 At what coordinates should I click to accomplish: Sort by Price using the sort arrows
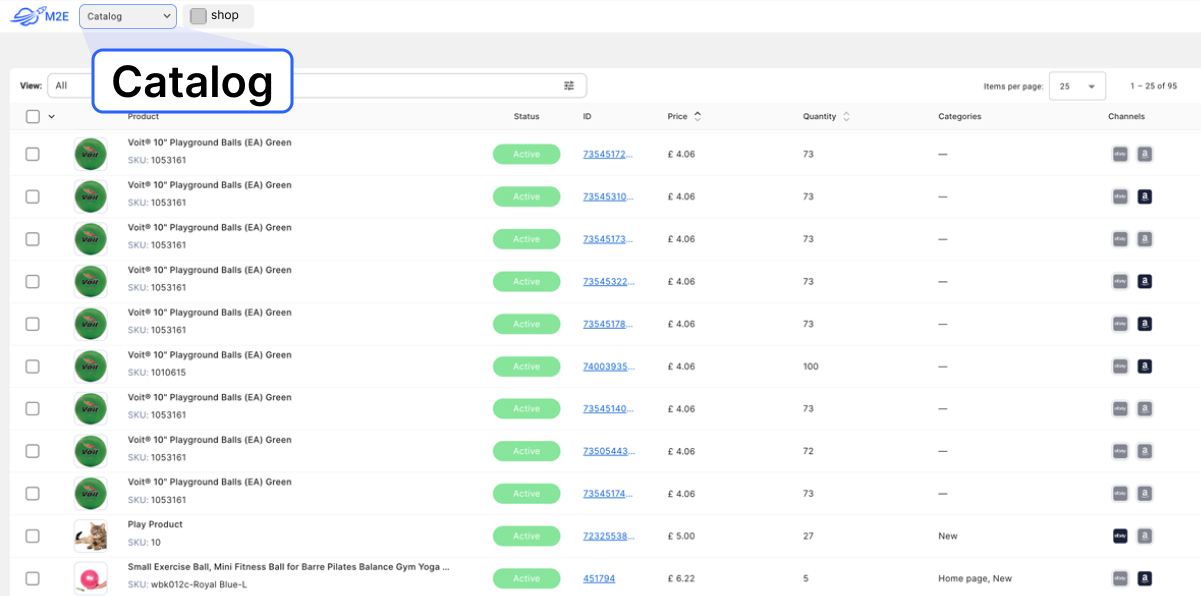click(697, 117)
